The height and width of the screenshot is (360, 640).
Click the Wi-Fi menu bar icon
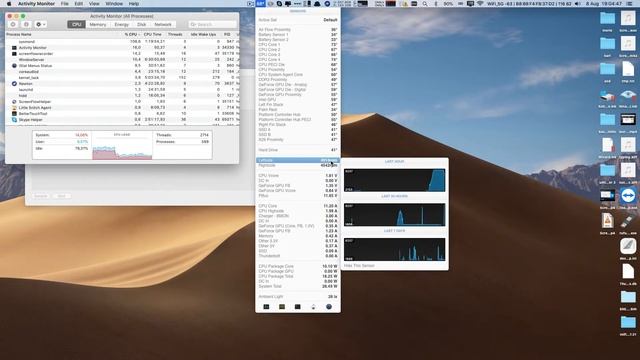(x=480, y=4)
